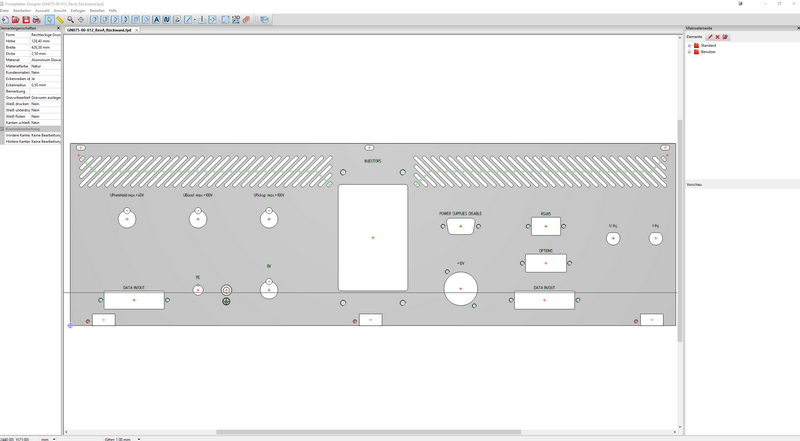Viewport: 800px width, 441px height.
Task: Click the 3D toolbar icon
Action: pos(236,19)
